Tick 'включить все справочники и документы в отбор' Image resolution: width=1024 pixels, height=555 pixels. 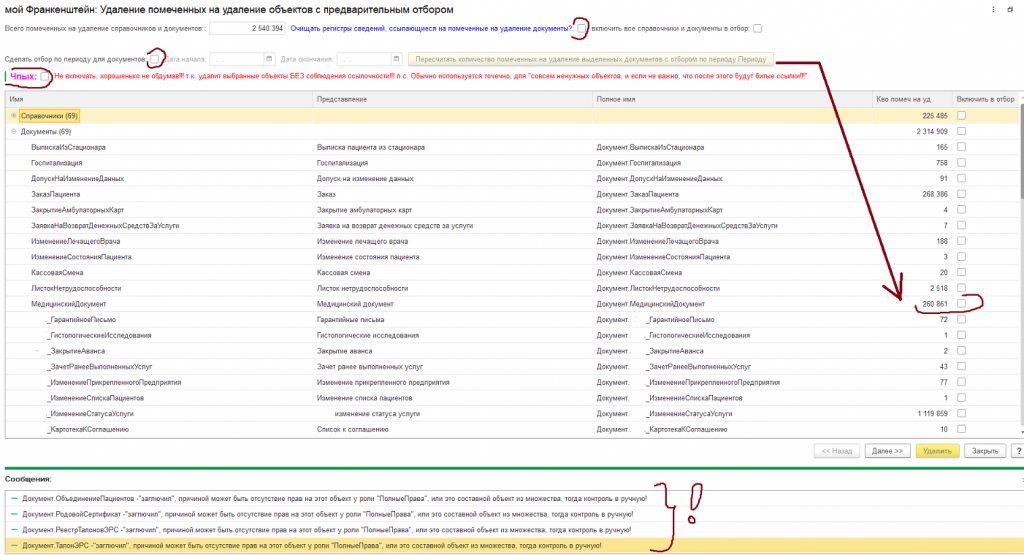pyautogui.click(x=757, y=28)
